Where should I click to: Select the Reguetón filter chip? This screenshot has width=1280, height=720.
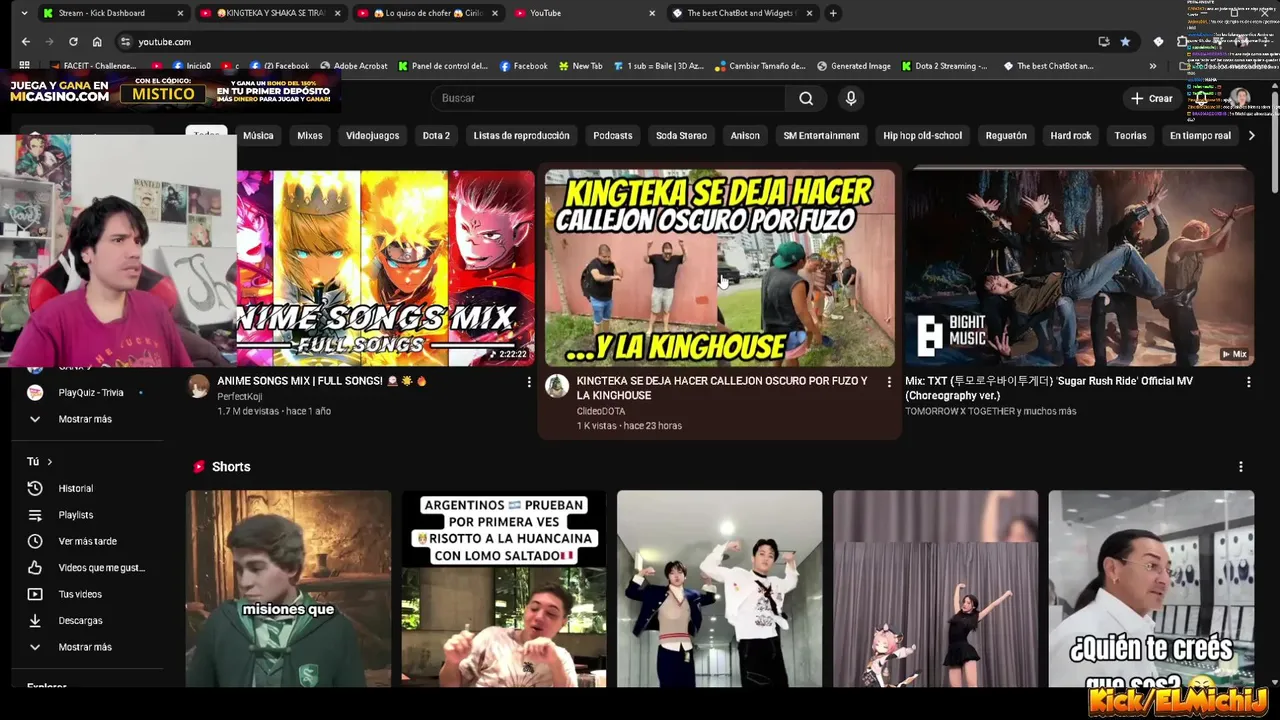pos(1006,135)
